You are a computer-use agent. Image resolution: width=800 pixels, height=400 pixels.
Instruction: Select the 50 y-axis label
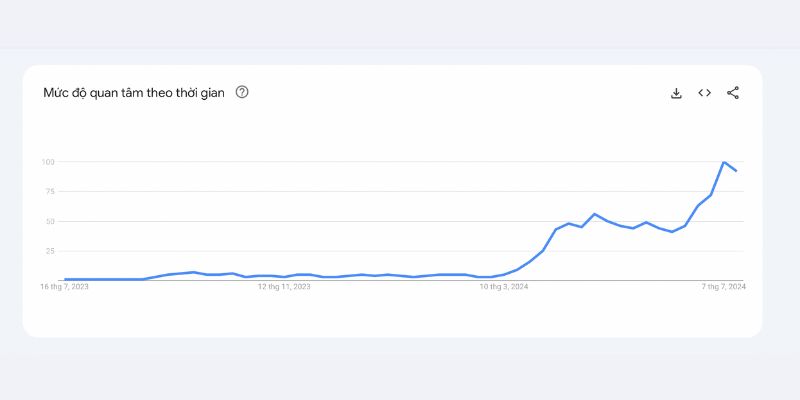49,221
